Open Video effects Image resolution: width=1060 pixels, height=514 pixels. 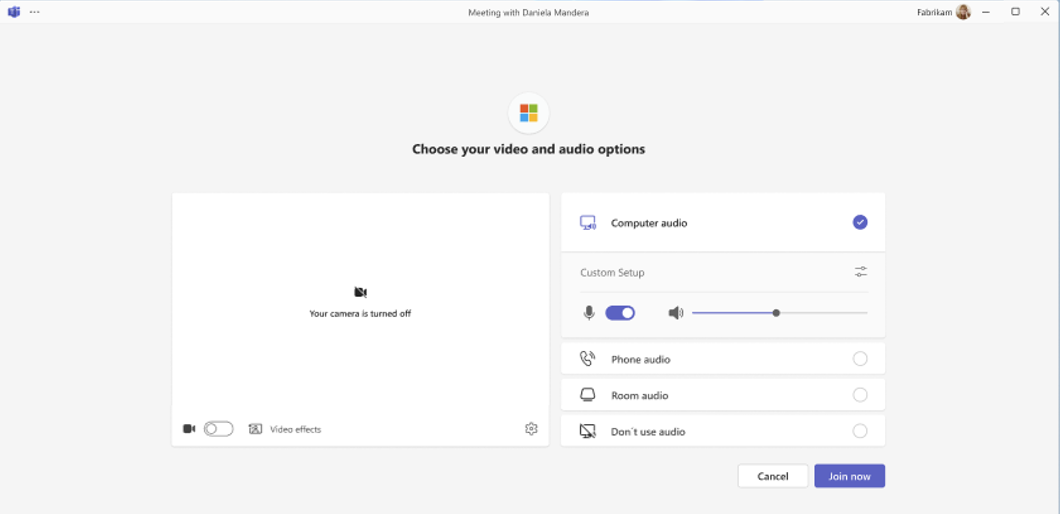coord(286,429)
